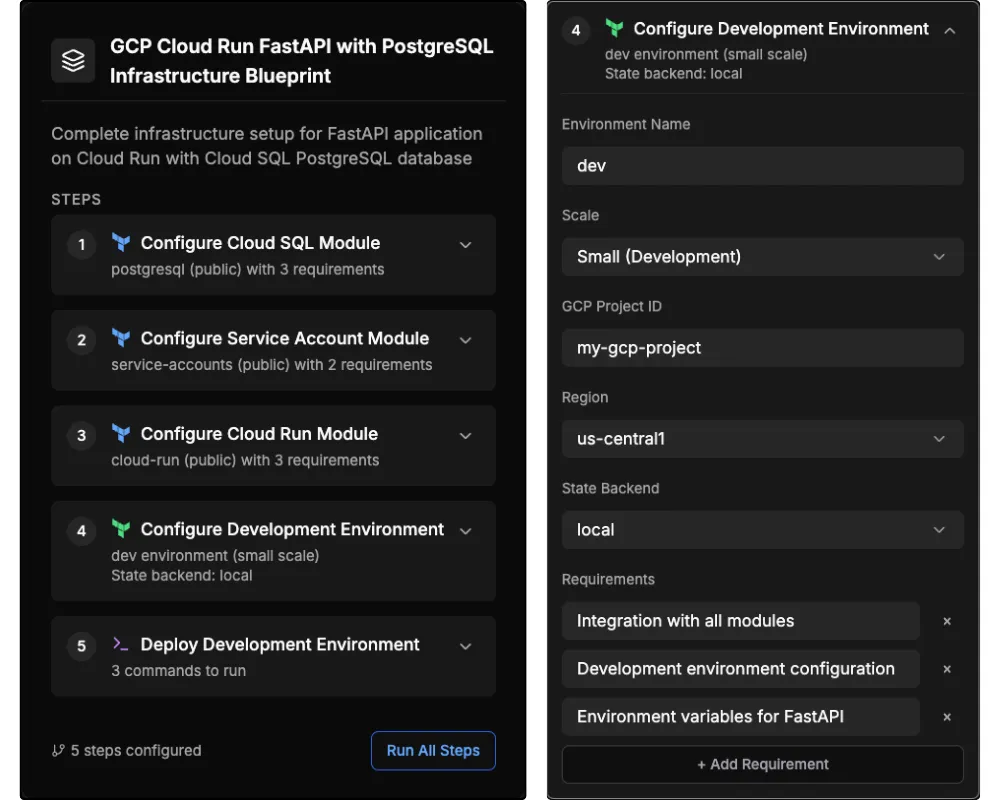Click step number 5 badge
This screenshot has width=1000, height=800.
tap(82, 646)
